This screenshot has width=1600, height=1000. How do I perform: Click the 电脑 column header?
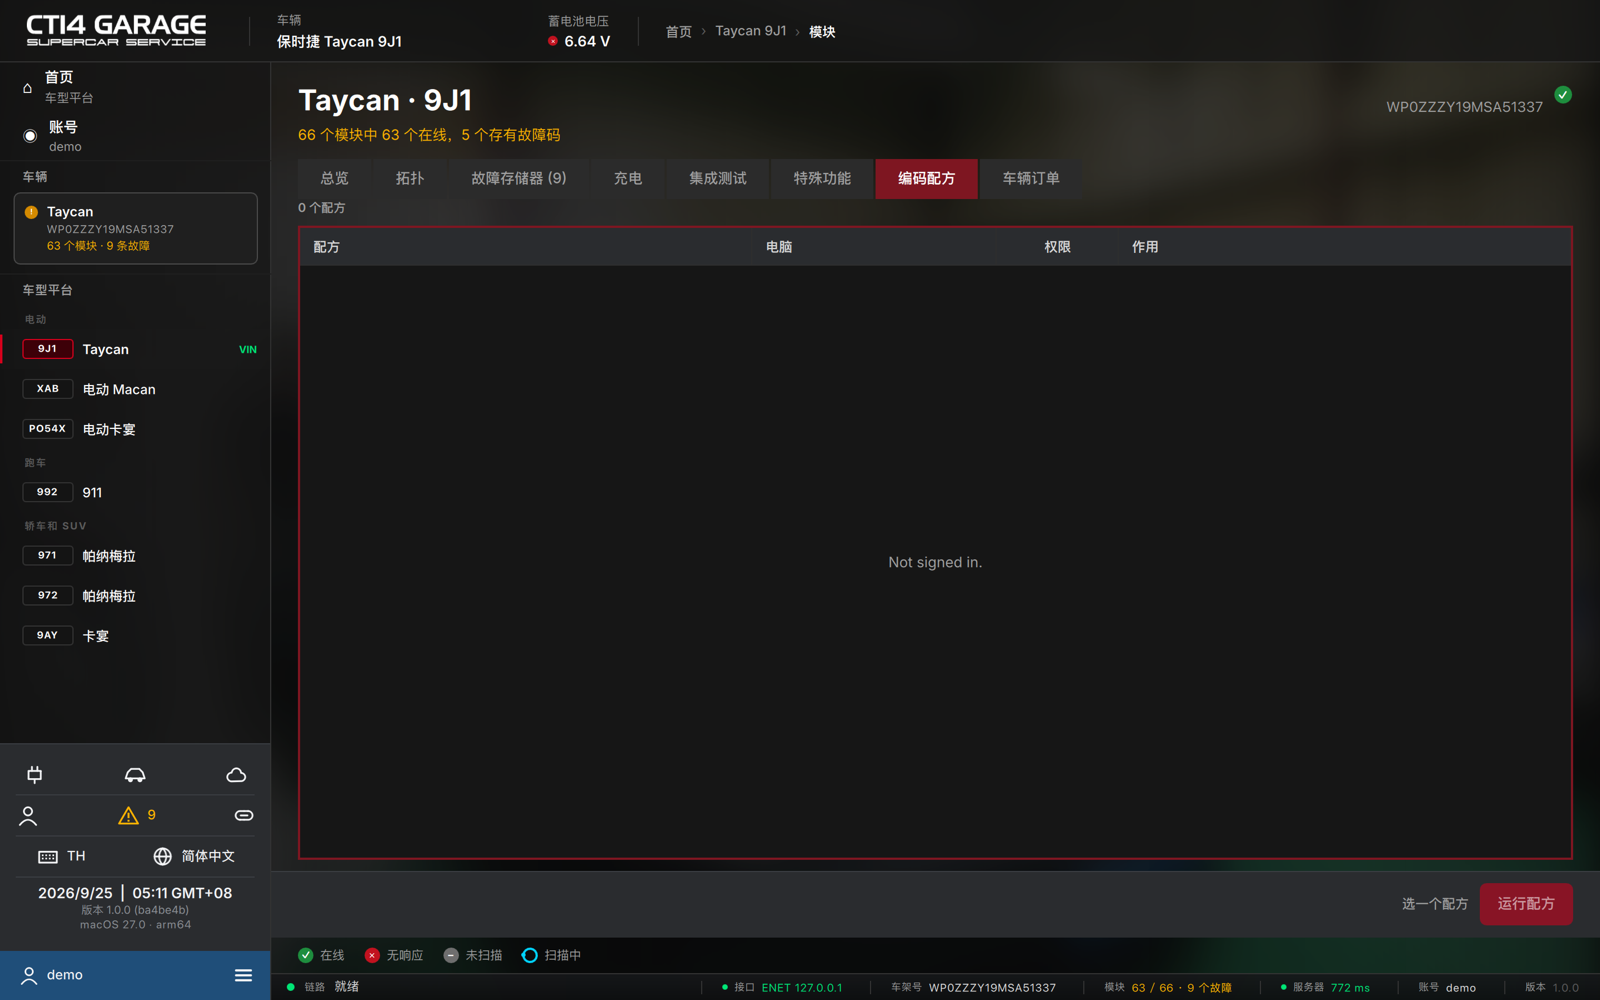[x=779, y=247]
